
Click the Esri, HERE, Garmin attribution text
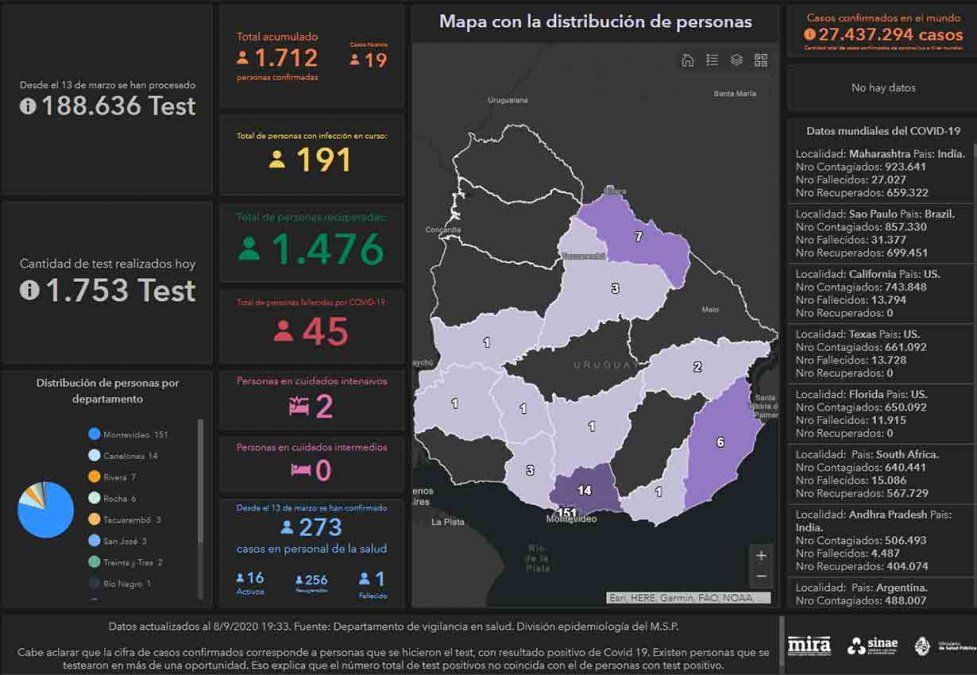click(x=689, y=598)
